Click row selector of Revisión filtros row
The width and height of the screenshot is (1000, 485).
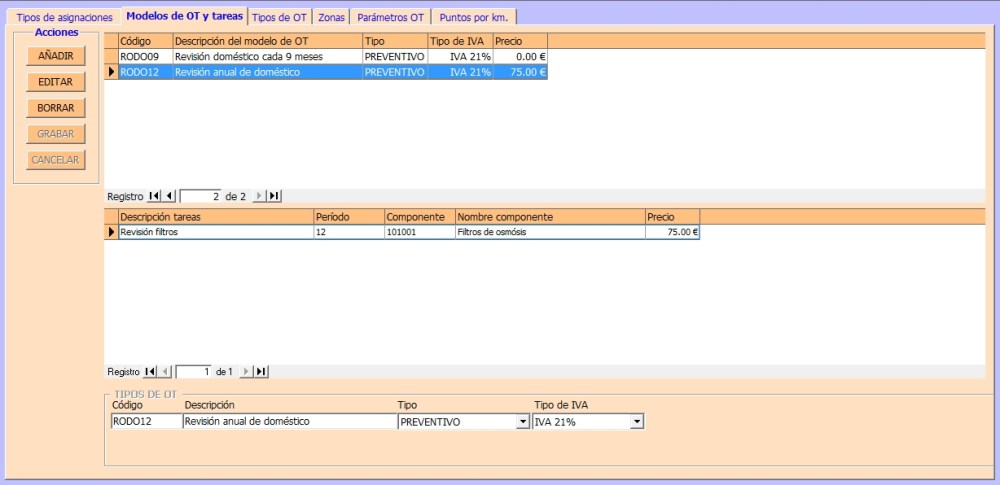112,232
